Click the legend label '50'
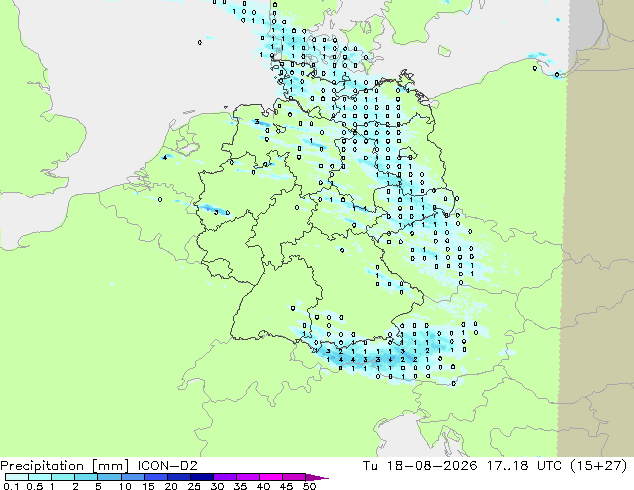 tap(309, 486)
